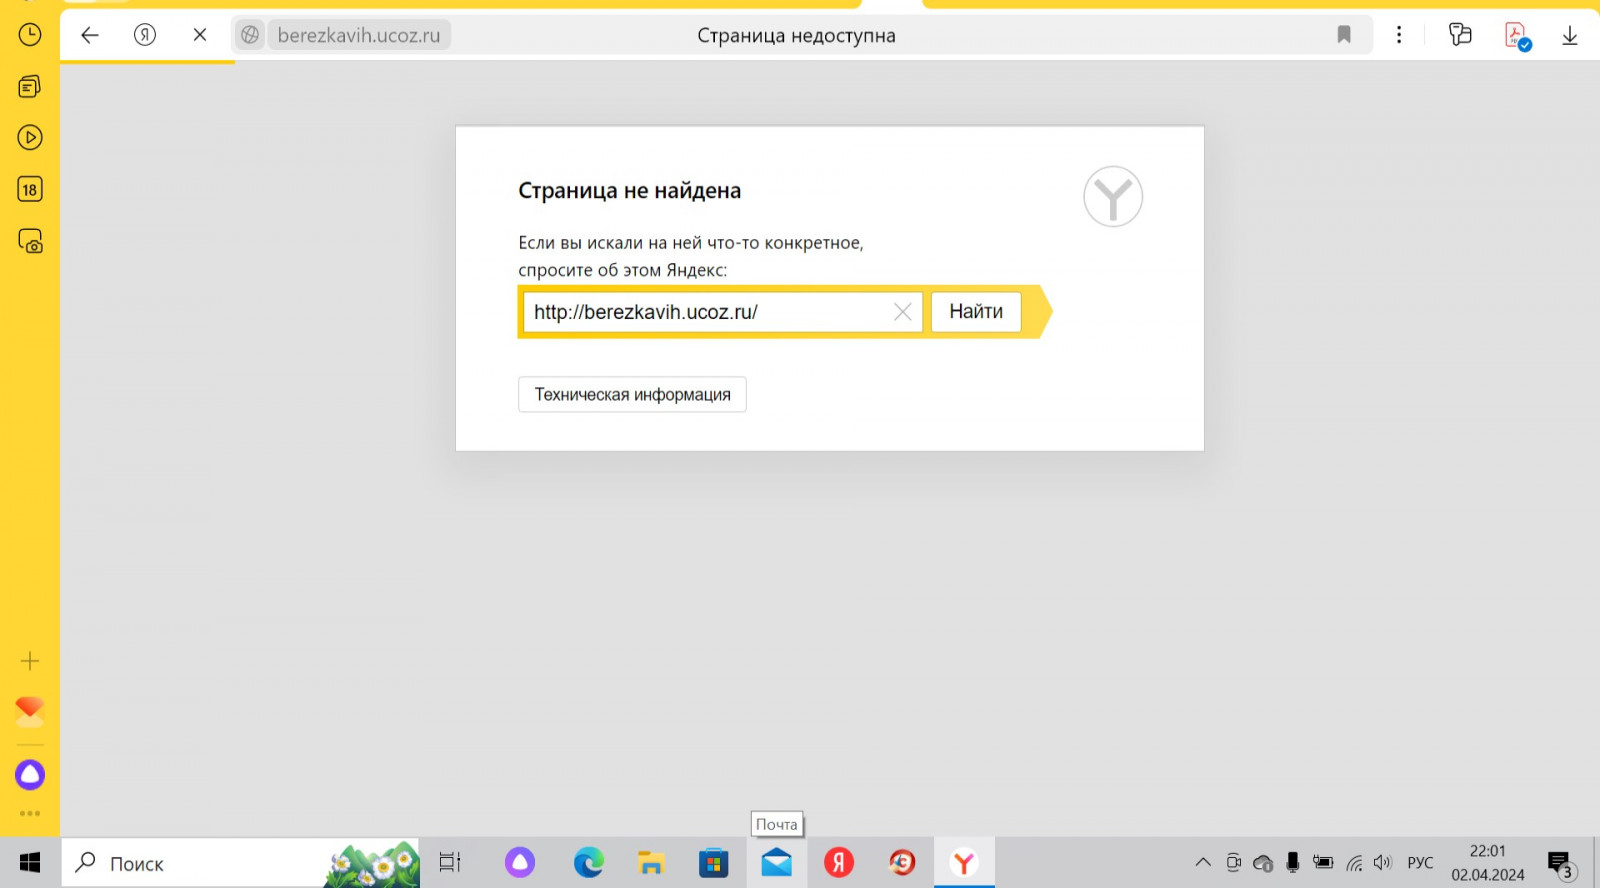
Task: Show hidden system tray icons
Action: click(x=1203, y=863)
